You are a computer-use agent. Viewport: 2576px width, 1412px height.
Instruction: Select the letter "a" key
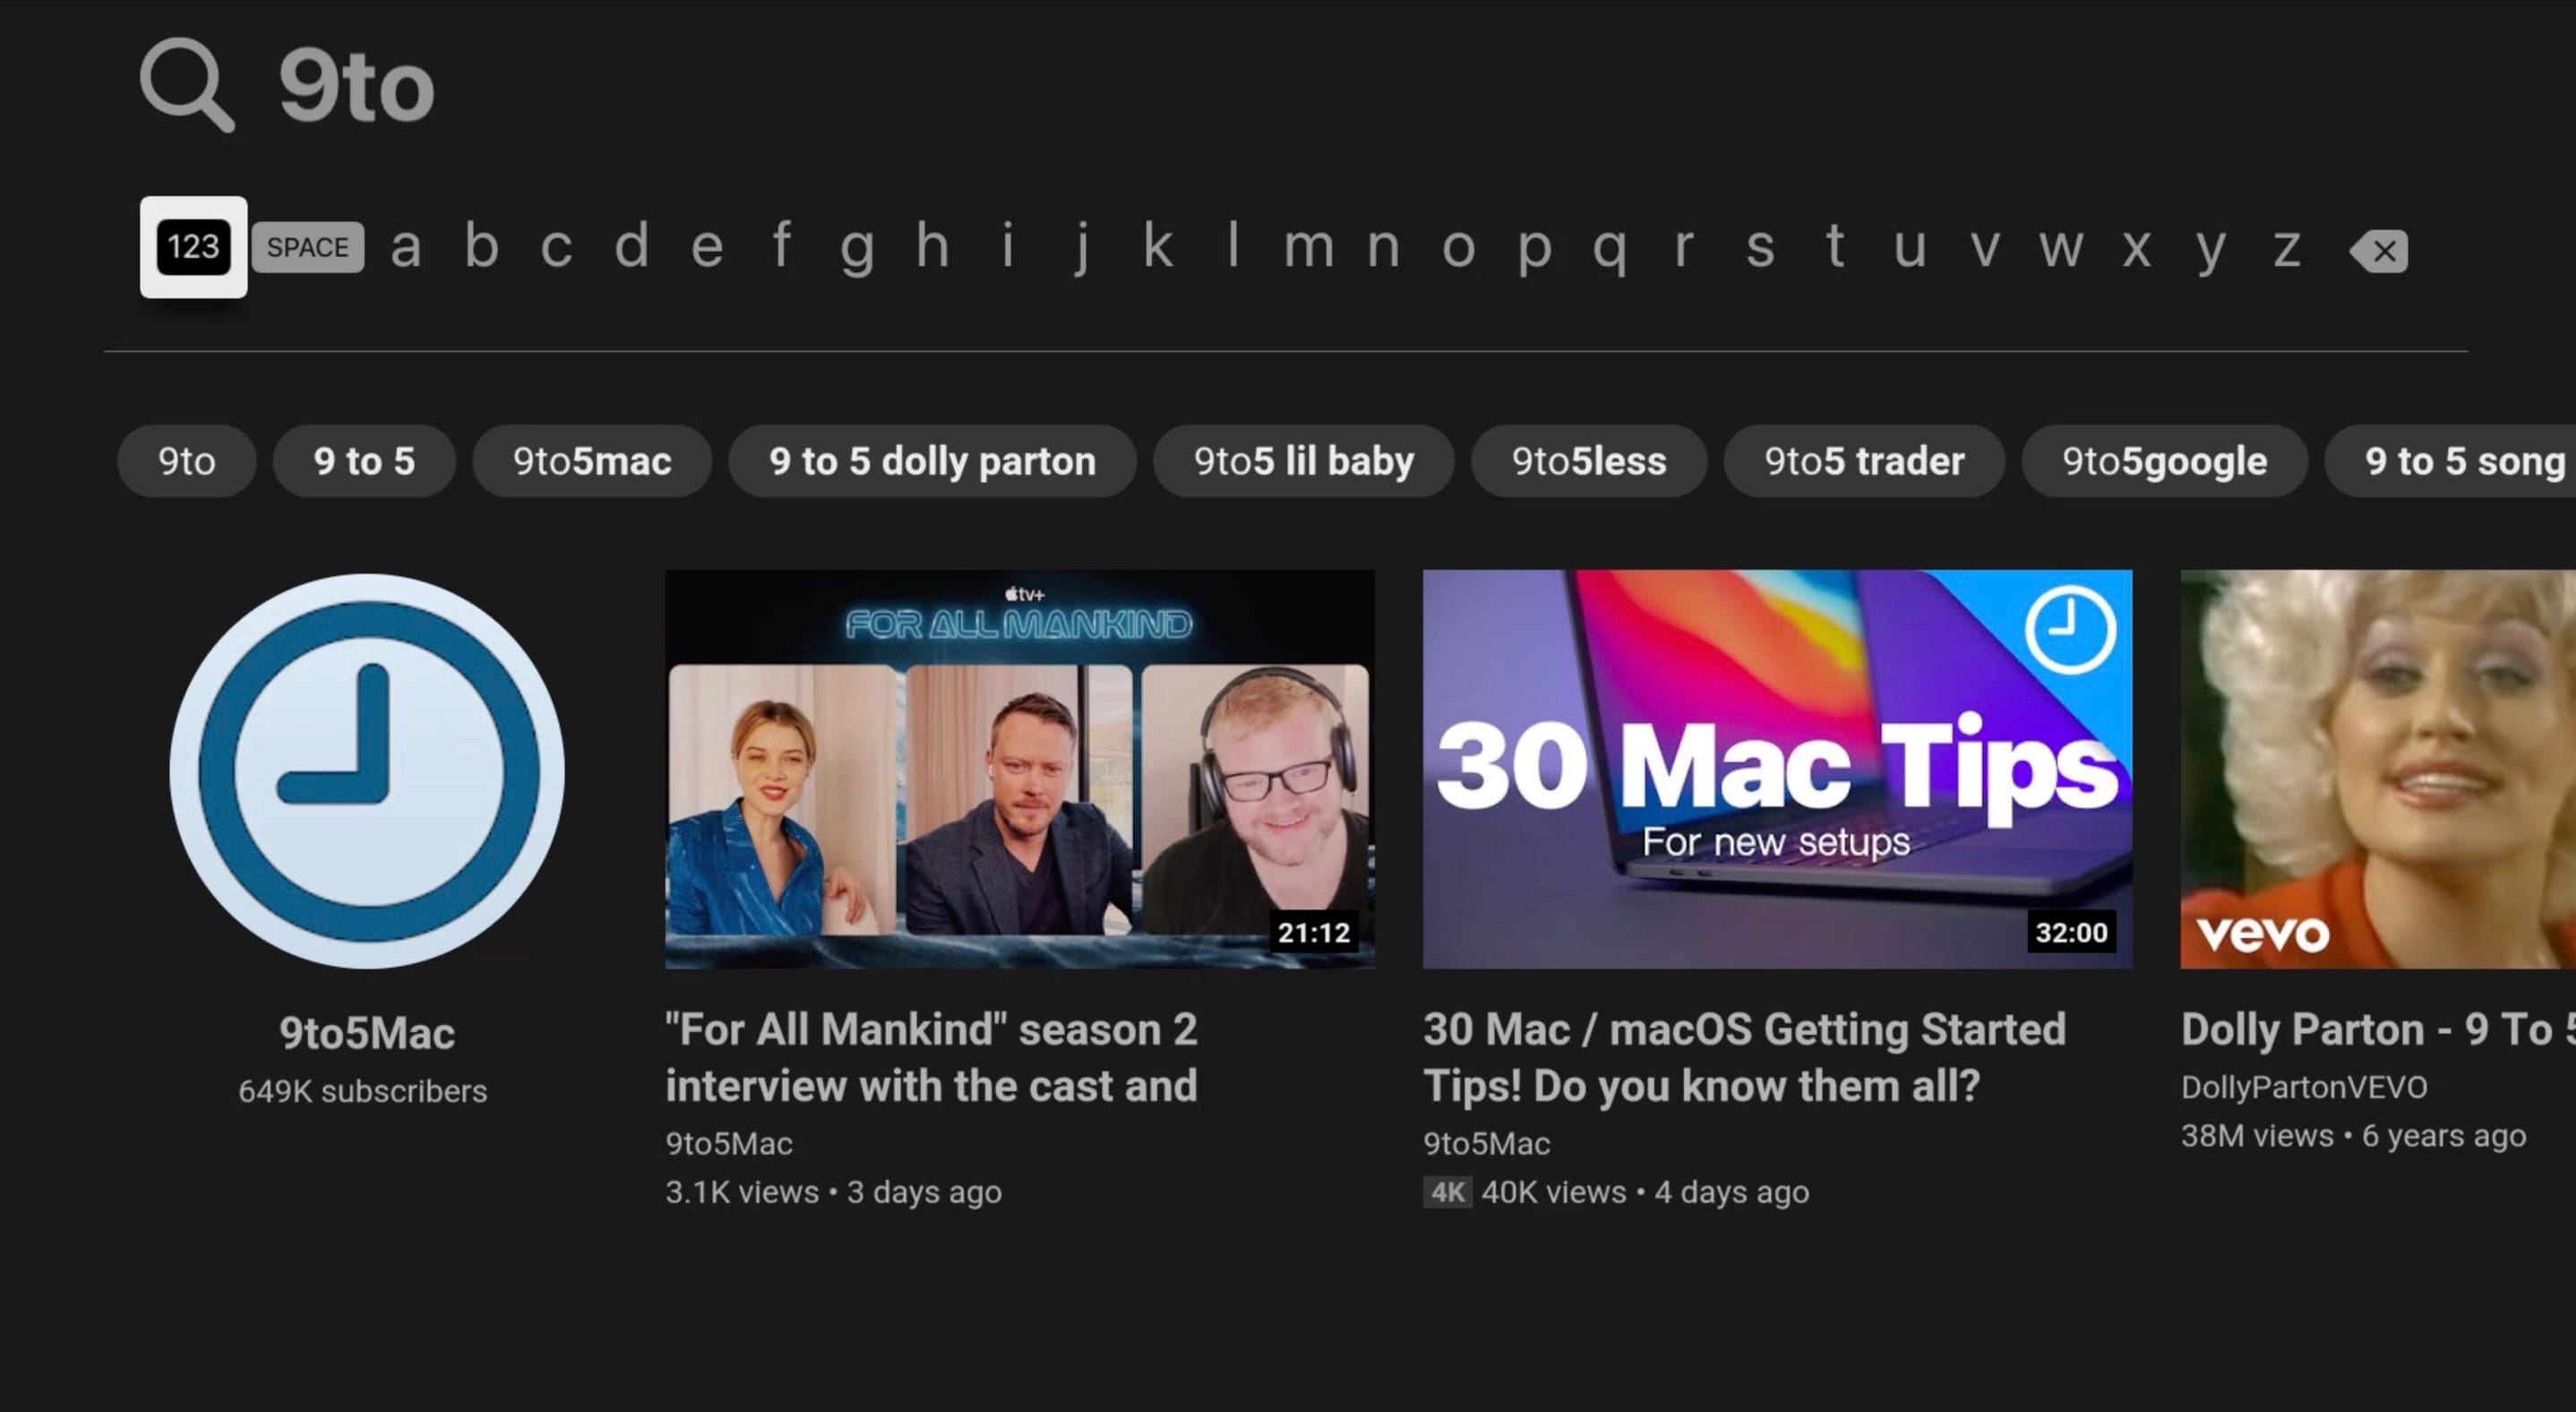tap(406, 247)
